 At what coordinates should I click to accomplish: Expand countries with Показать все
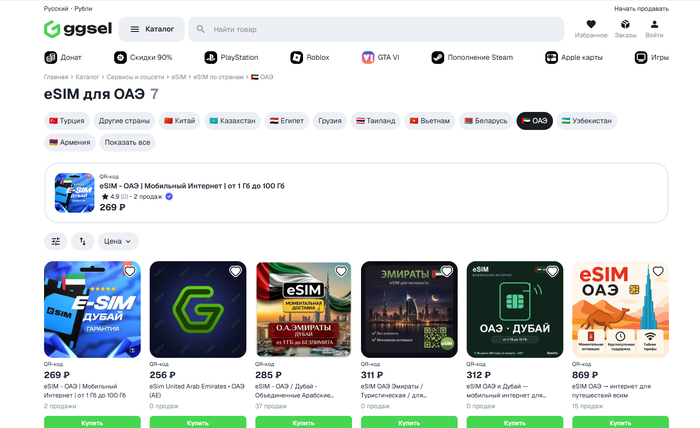[127, 142]
